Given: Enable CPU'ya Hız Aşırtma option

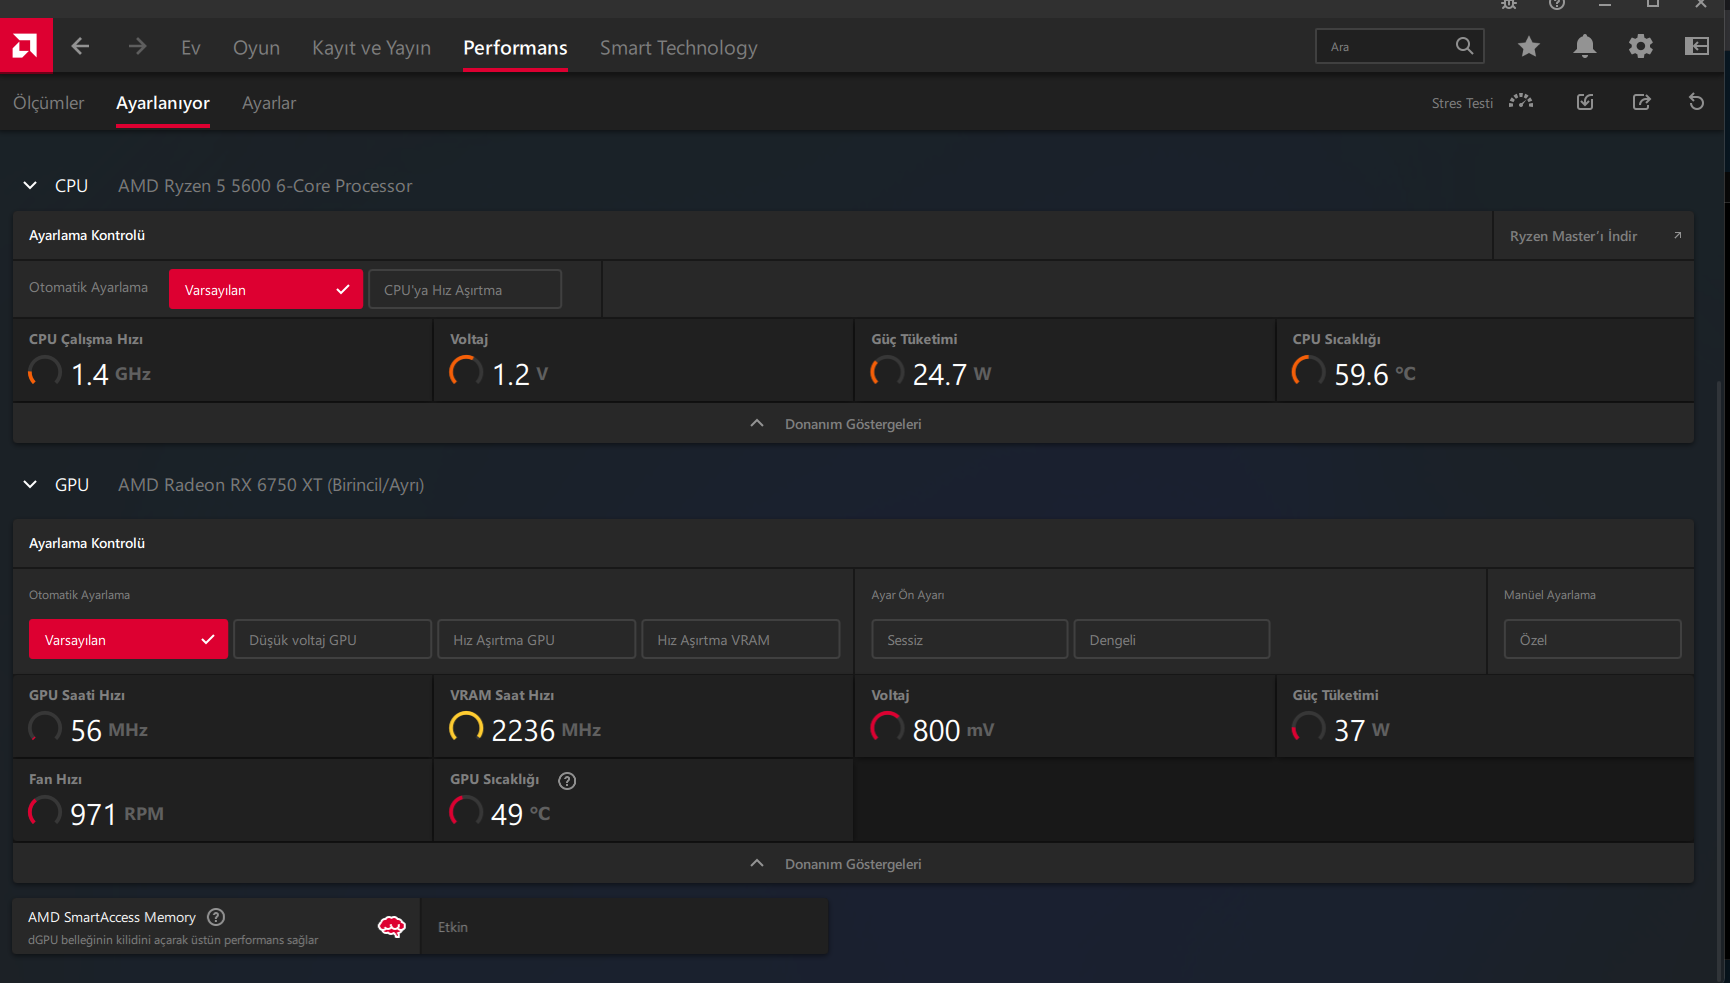Looking at the screenshot, I should click(465, 290).
